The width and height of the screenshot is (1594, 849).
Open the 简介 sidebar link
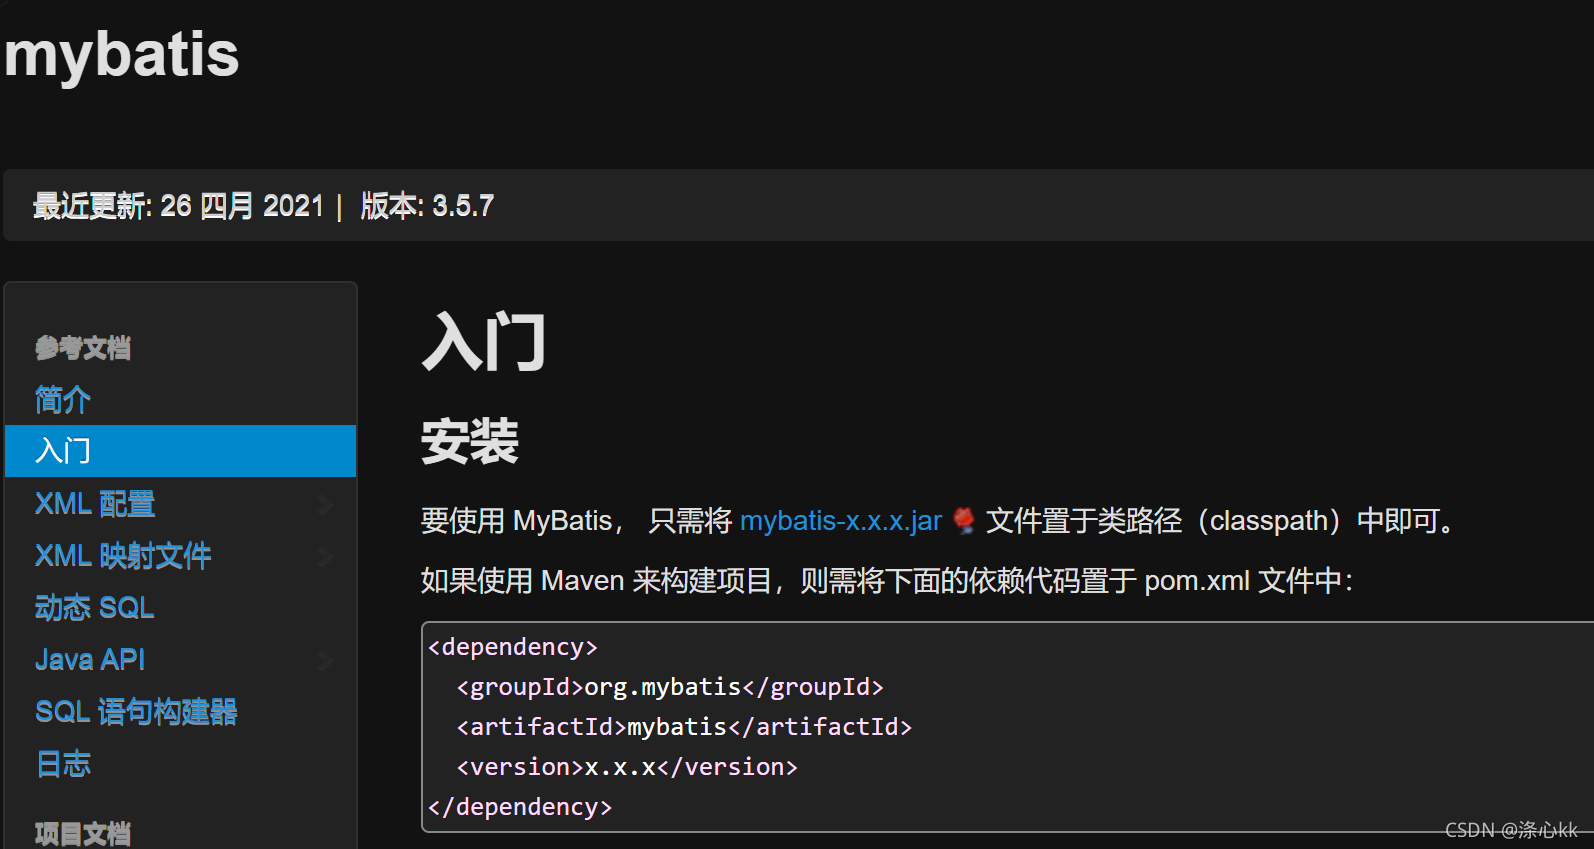(x=63, y=400)
